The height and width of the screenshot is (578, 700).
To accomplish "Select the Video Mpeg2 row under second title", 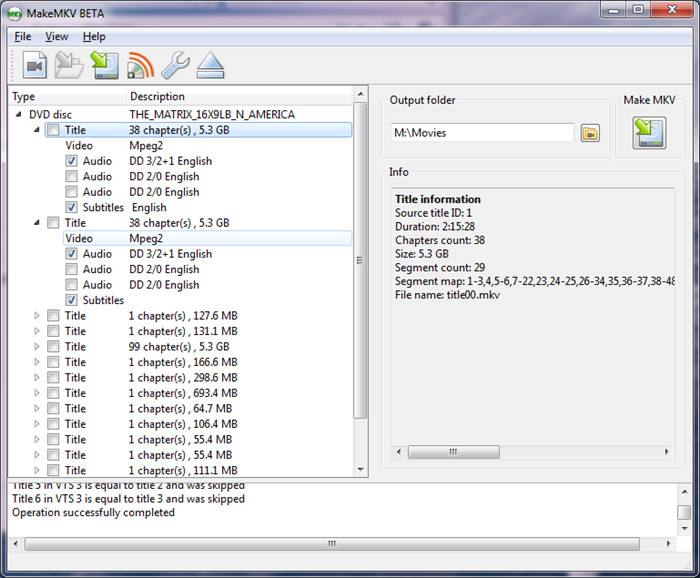I will click(x=207, y=238).
